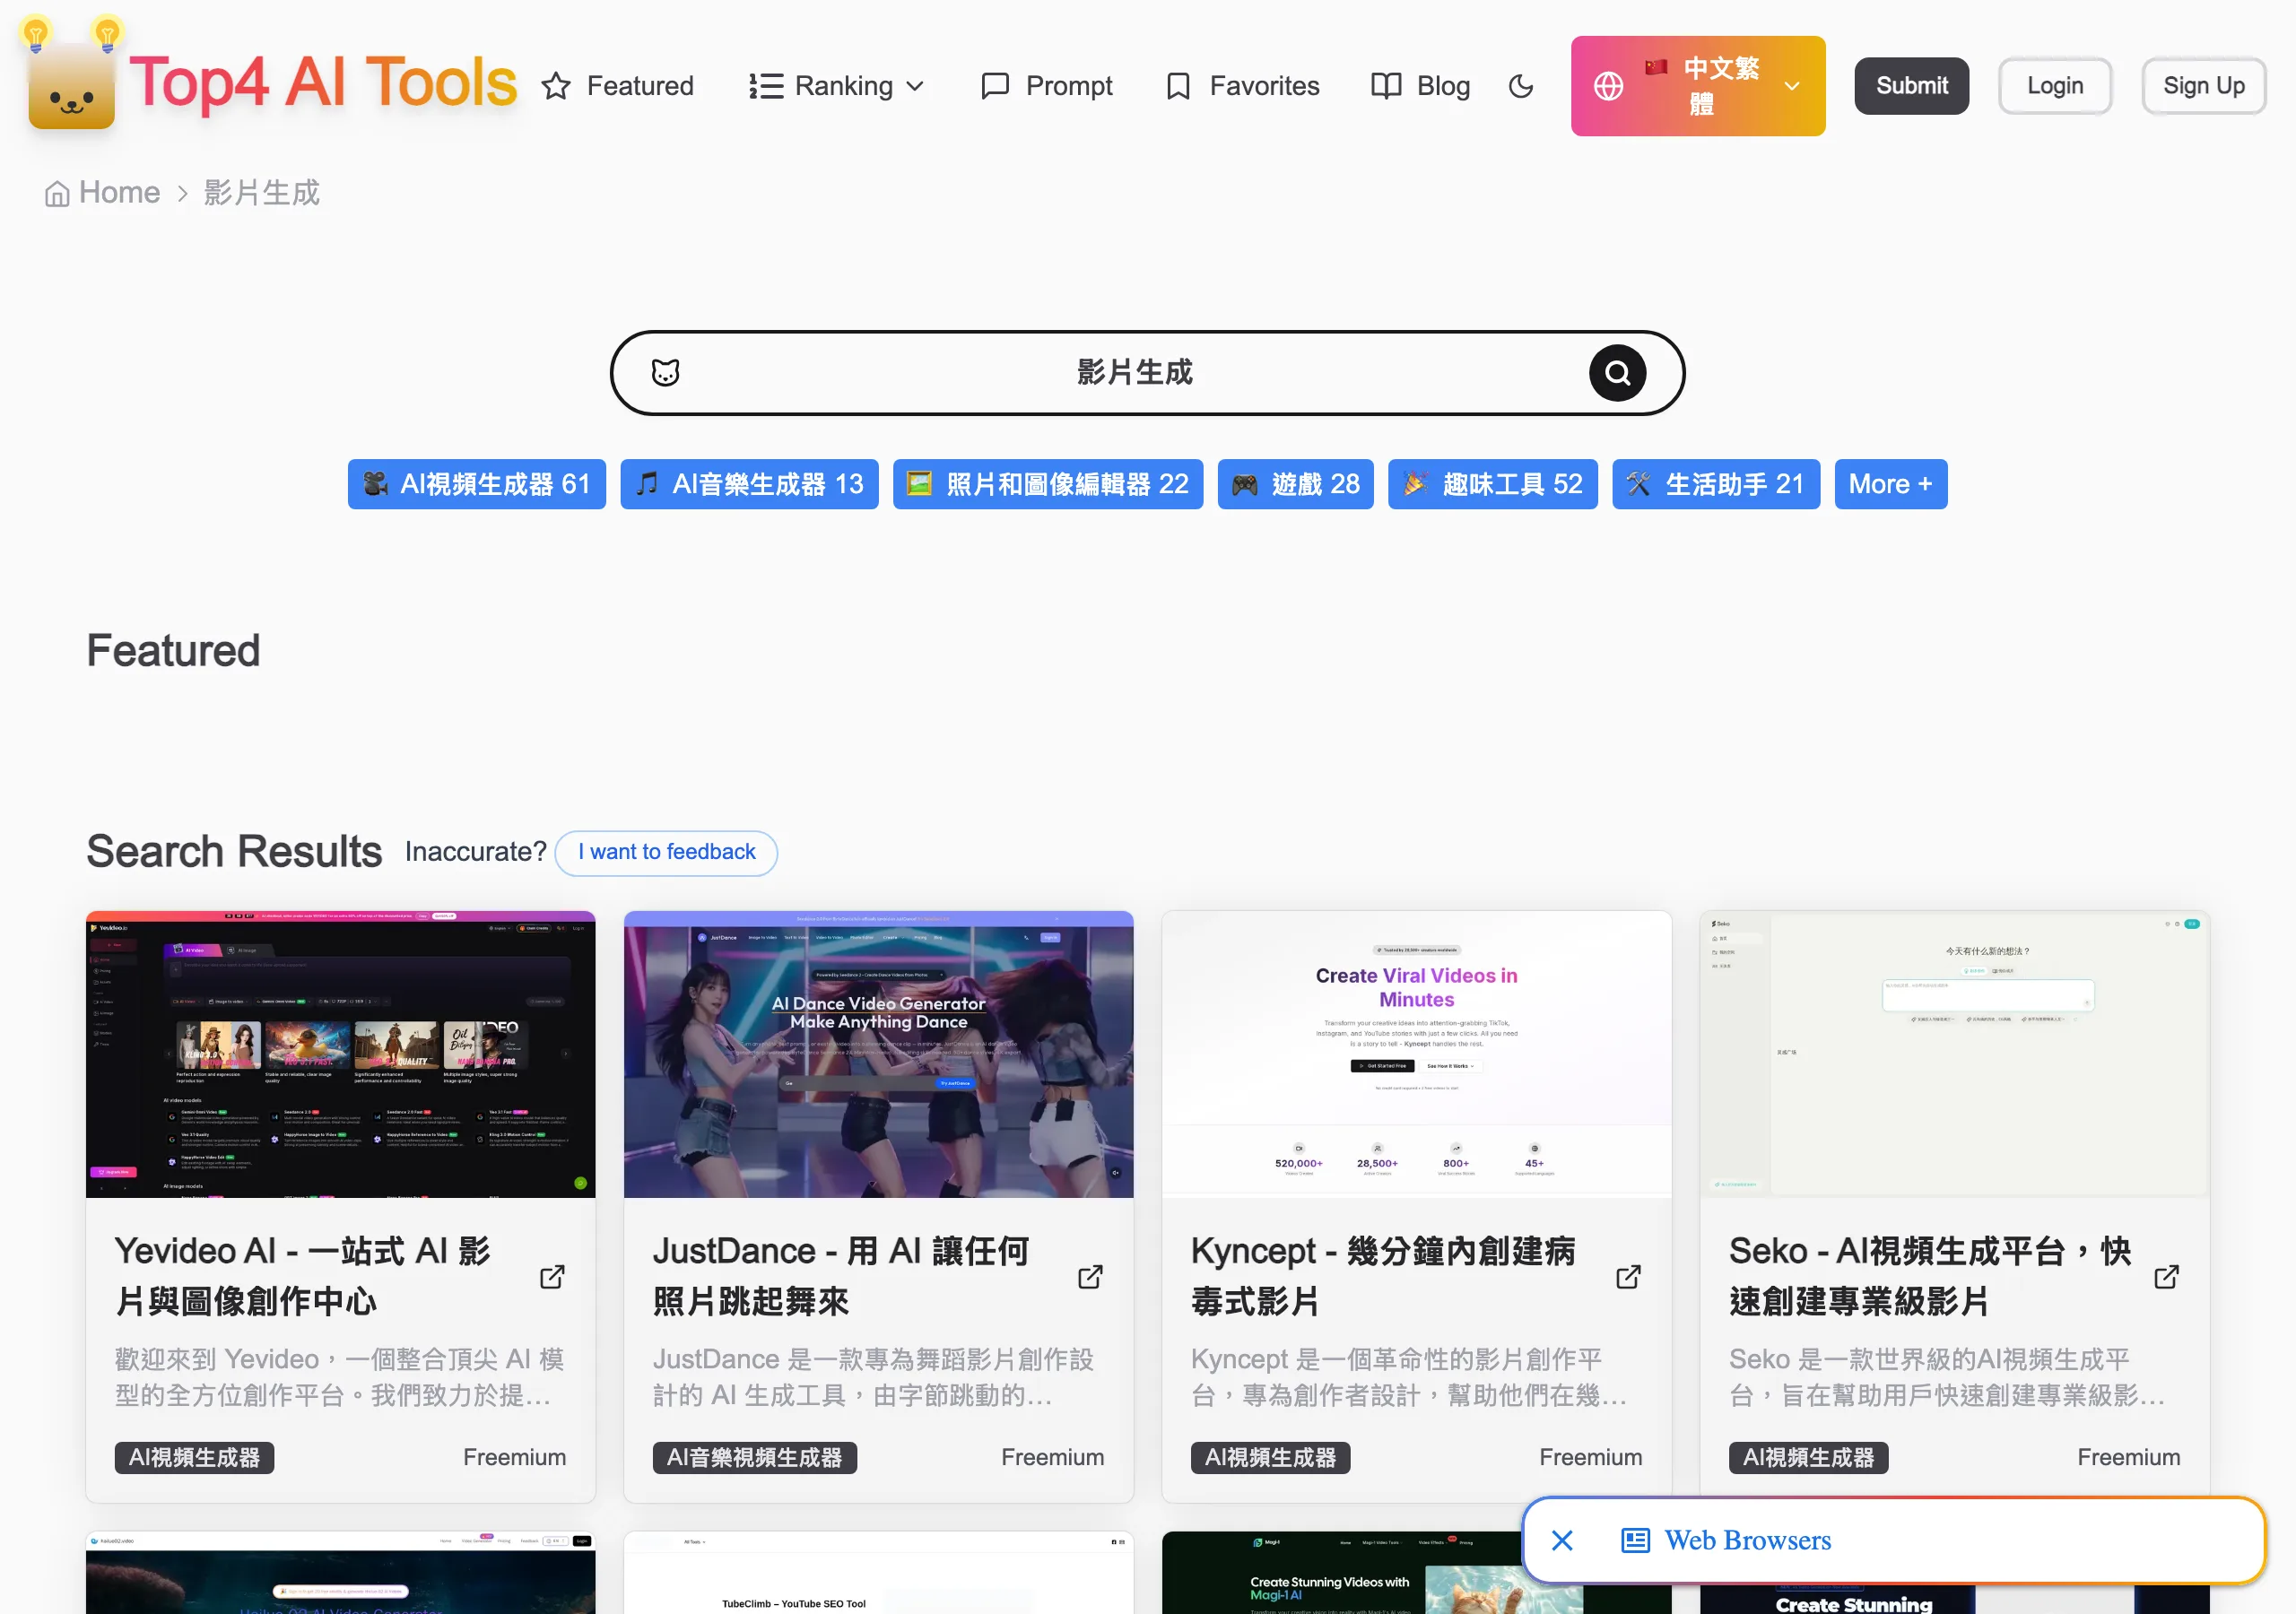Open Yevideo AI external link icon
This screenshot has width=2296, height=1614.
coord(552,1277)
